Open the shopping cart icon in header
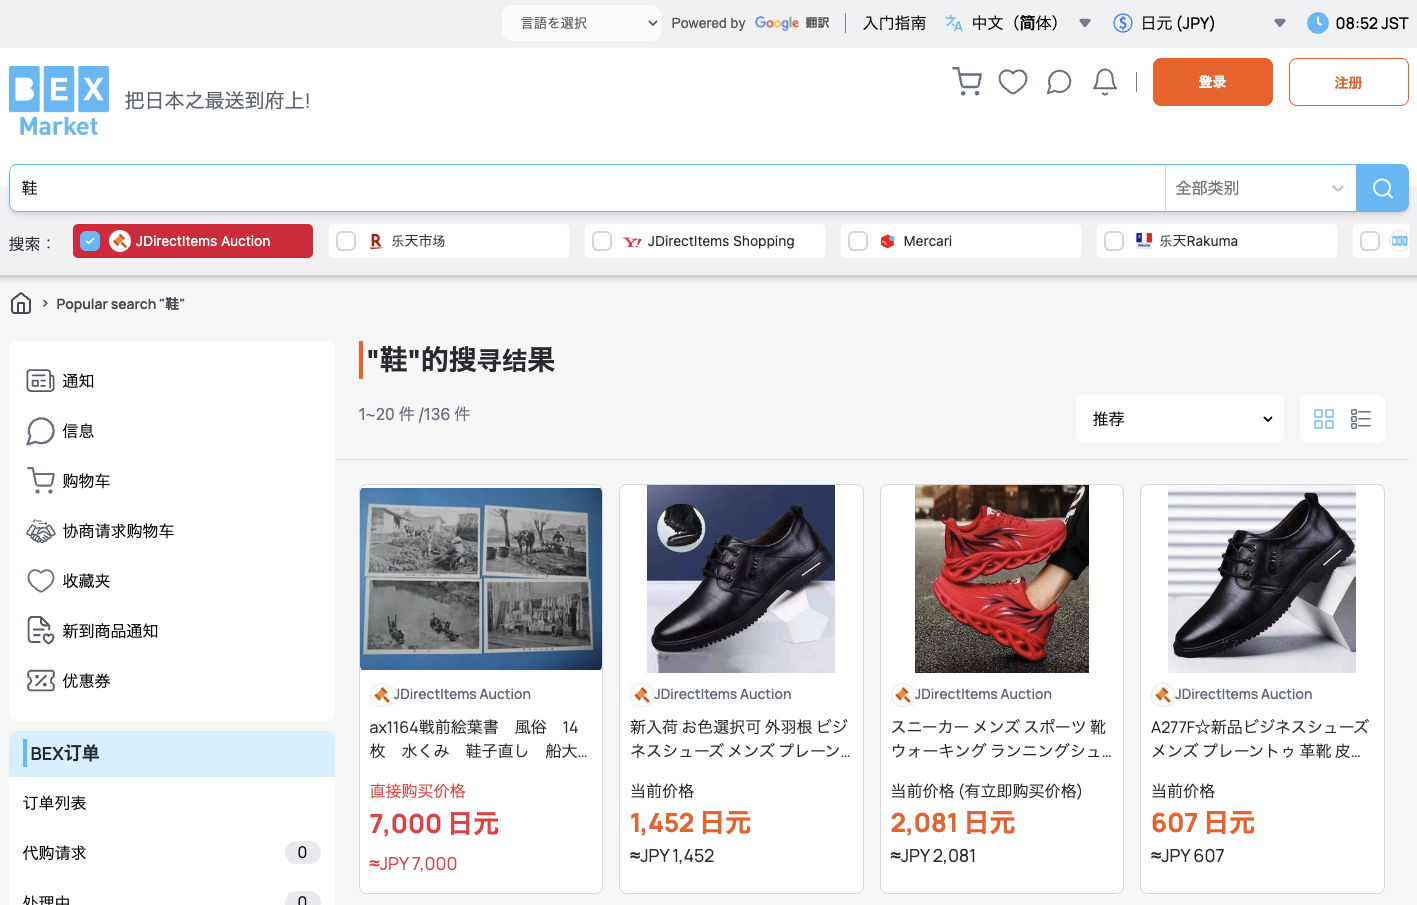 coord(967,82)
